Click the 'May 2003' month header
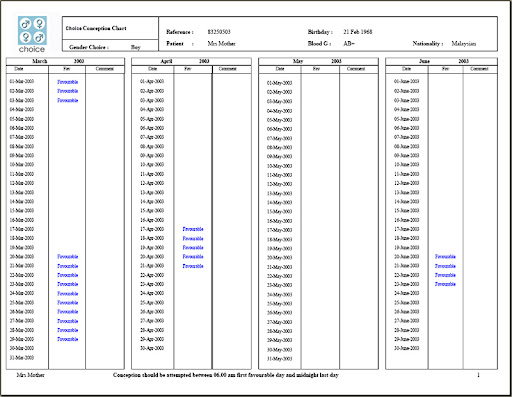This screenshot has height=397, width=512. point(318,61)
